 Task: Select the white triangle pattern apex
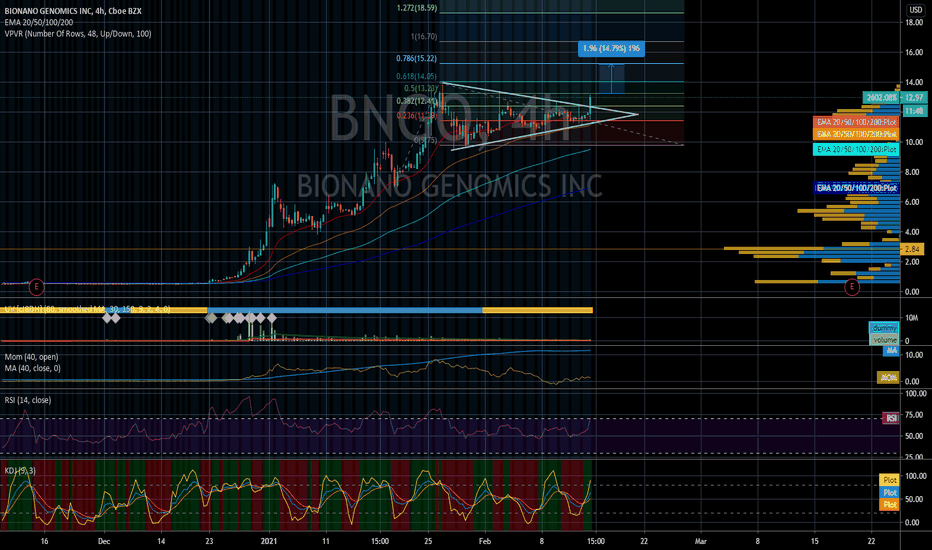coord(638,114)
